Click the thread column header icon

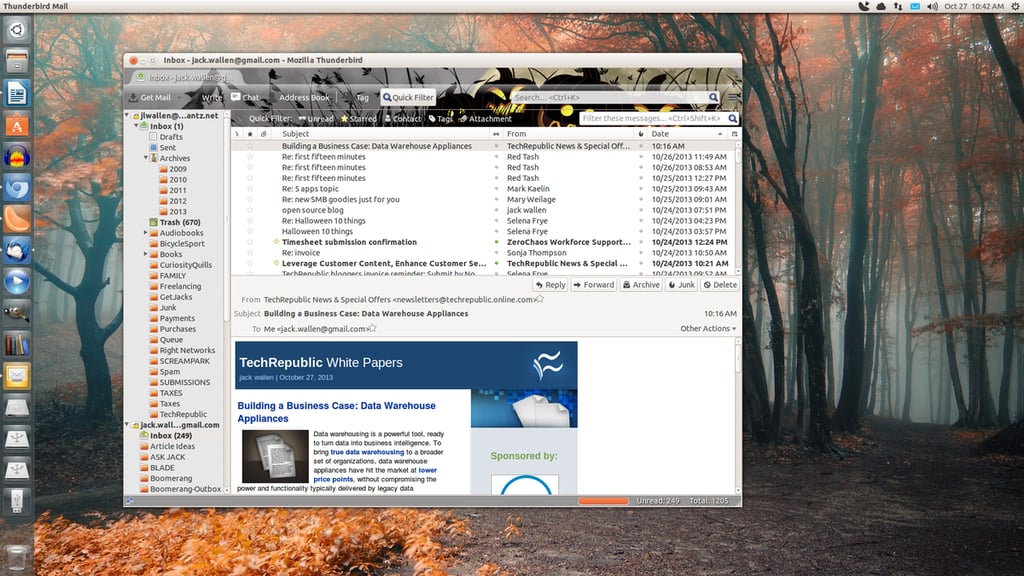(x=237, y=134)
